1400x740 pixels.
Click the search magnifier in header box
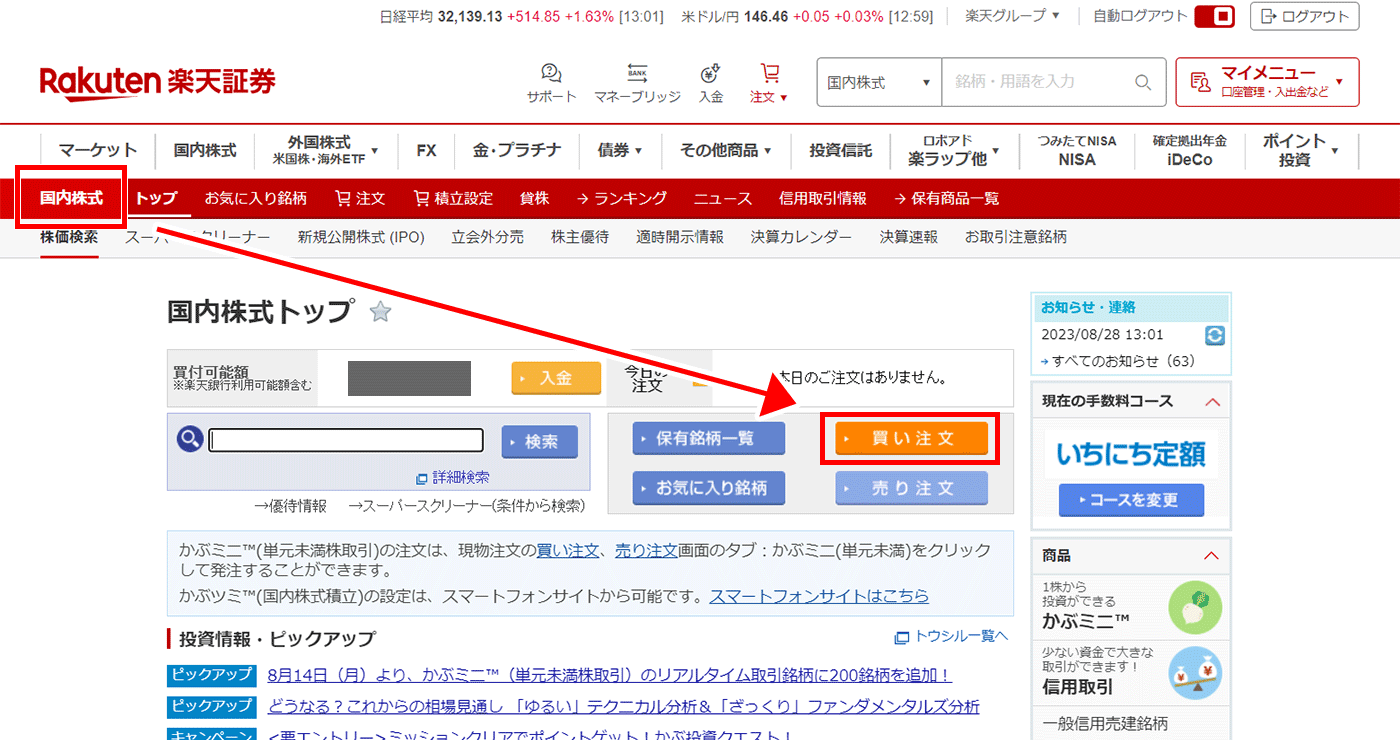coord(1143,82)
